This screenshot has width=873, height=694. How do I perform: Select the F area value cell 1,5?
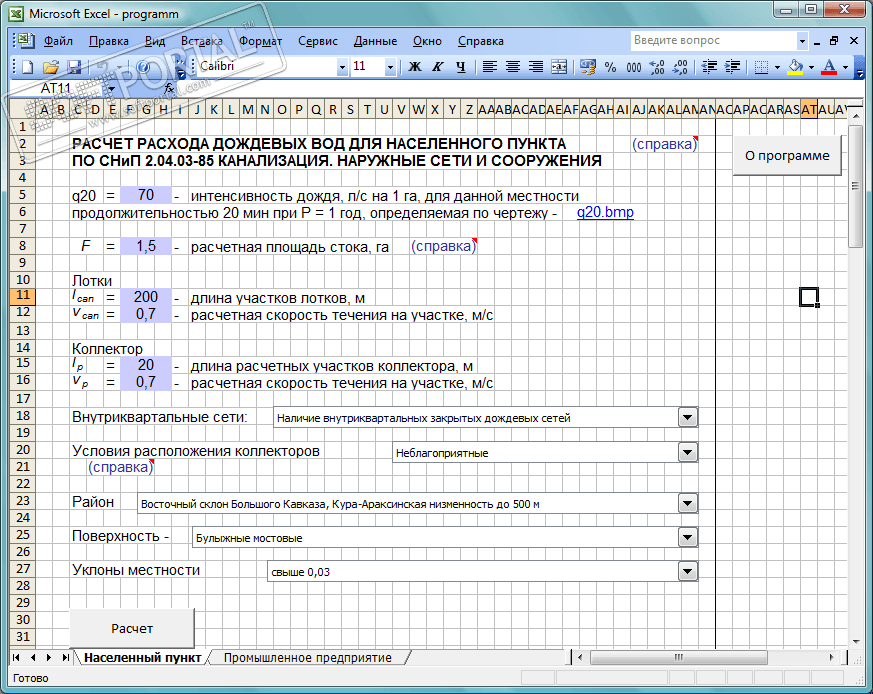tap(146, 246)
